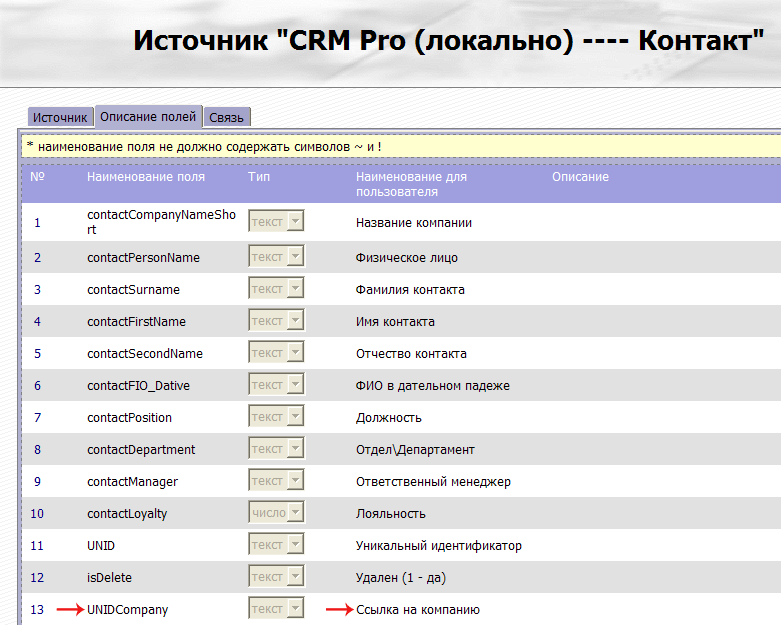781x625 pixels.
Task: Click ФИО в дательном падеже label
Action: pos(433,385)
